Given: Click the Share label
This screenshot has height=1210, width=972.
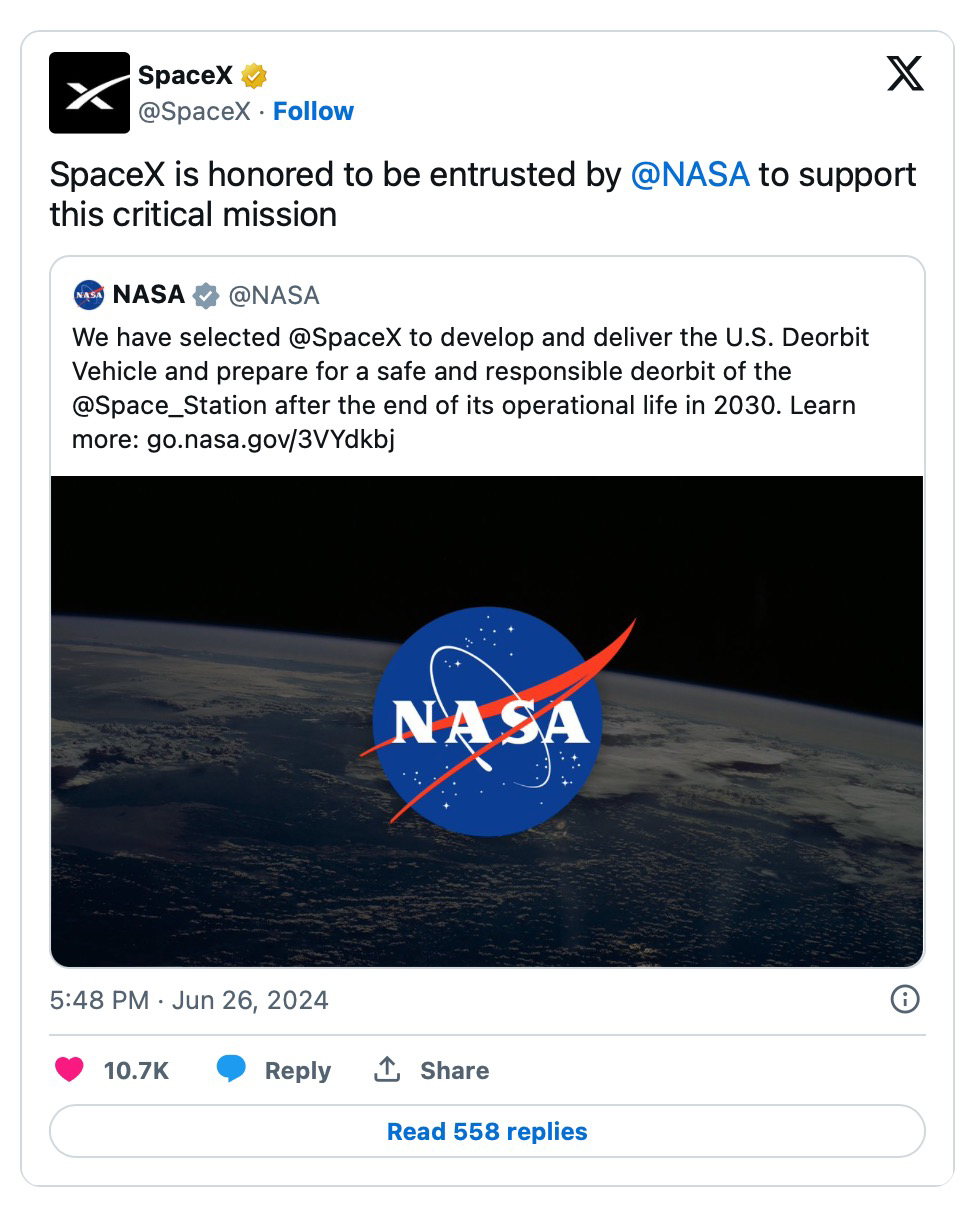Looking at the screenshot, I should [455, 1070].
